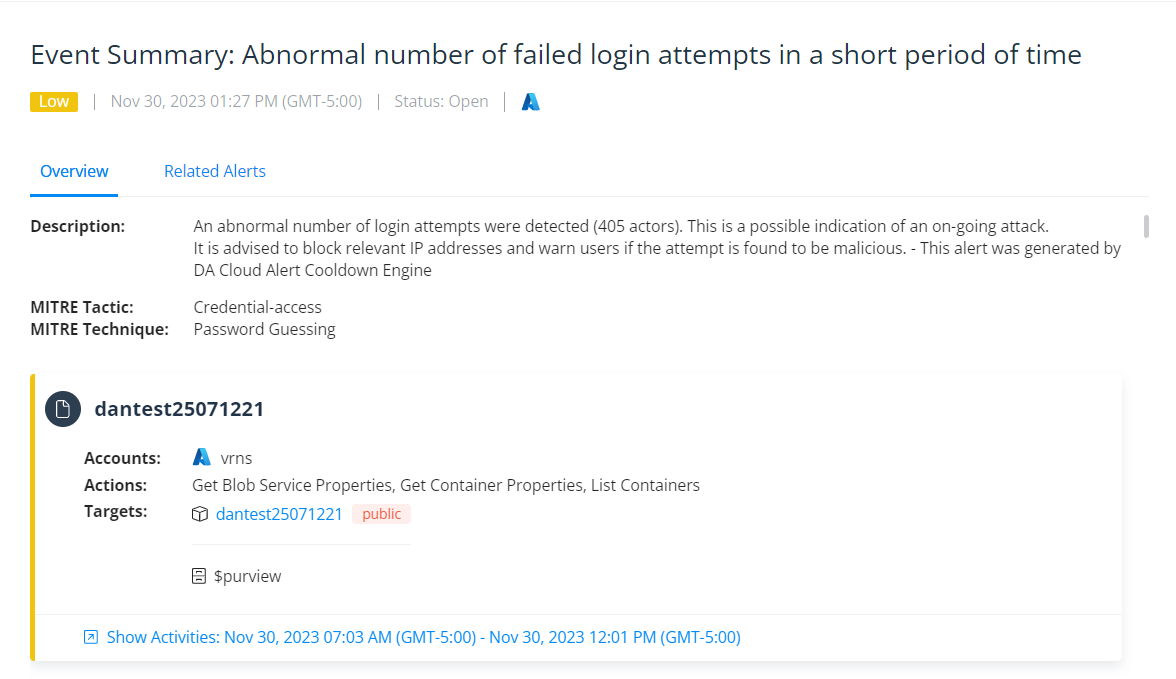
Task: Open the Show Activities time range link
Action: click(x=423, y=637)
